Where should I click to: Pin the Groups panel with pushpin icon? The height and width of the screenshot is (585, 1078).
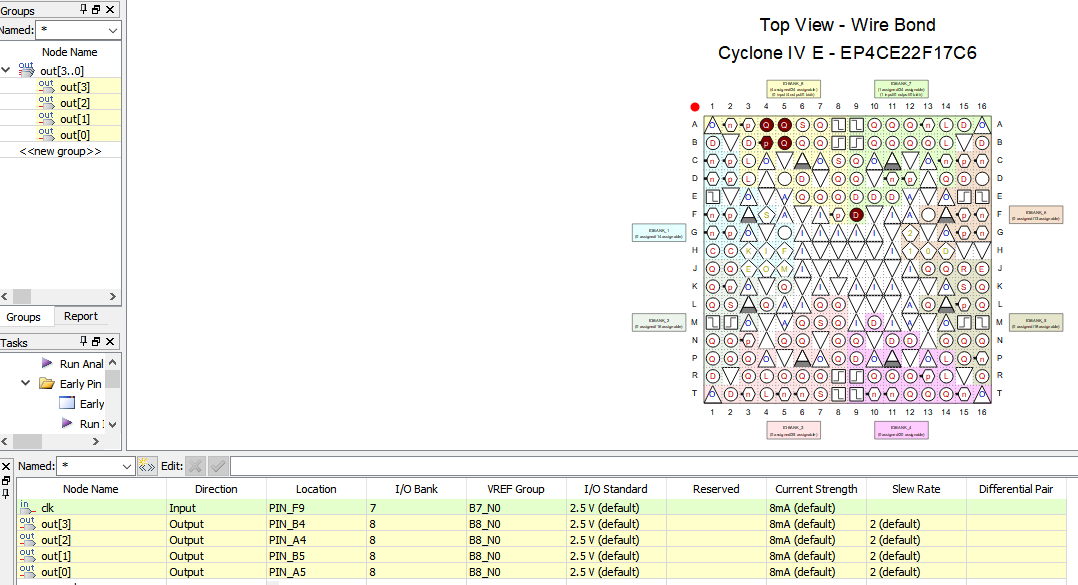point(83,9)
